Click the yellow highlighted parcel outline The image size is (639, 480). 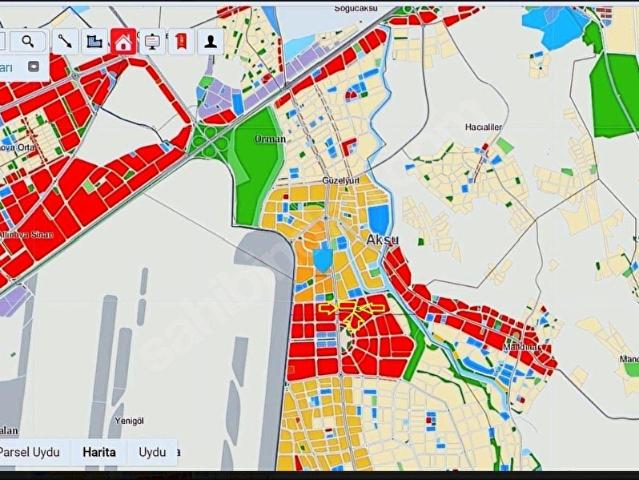[x=360, y=312]
